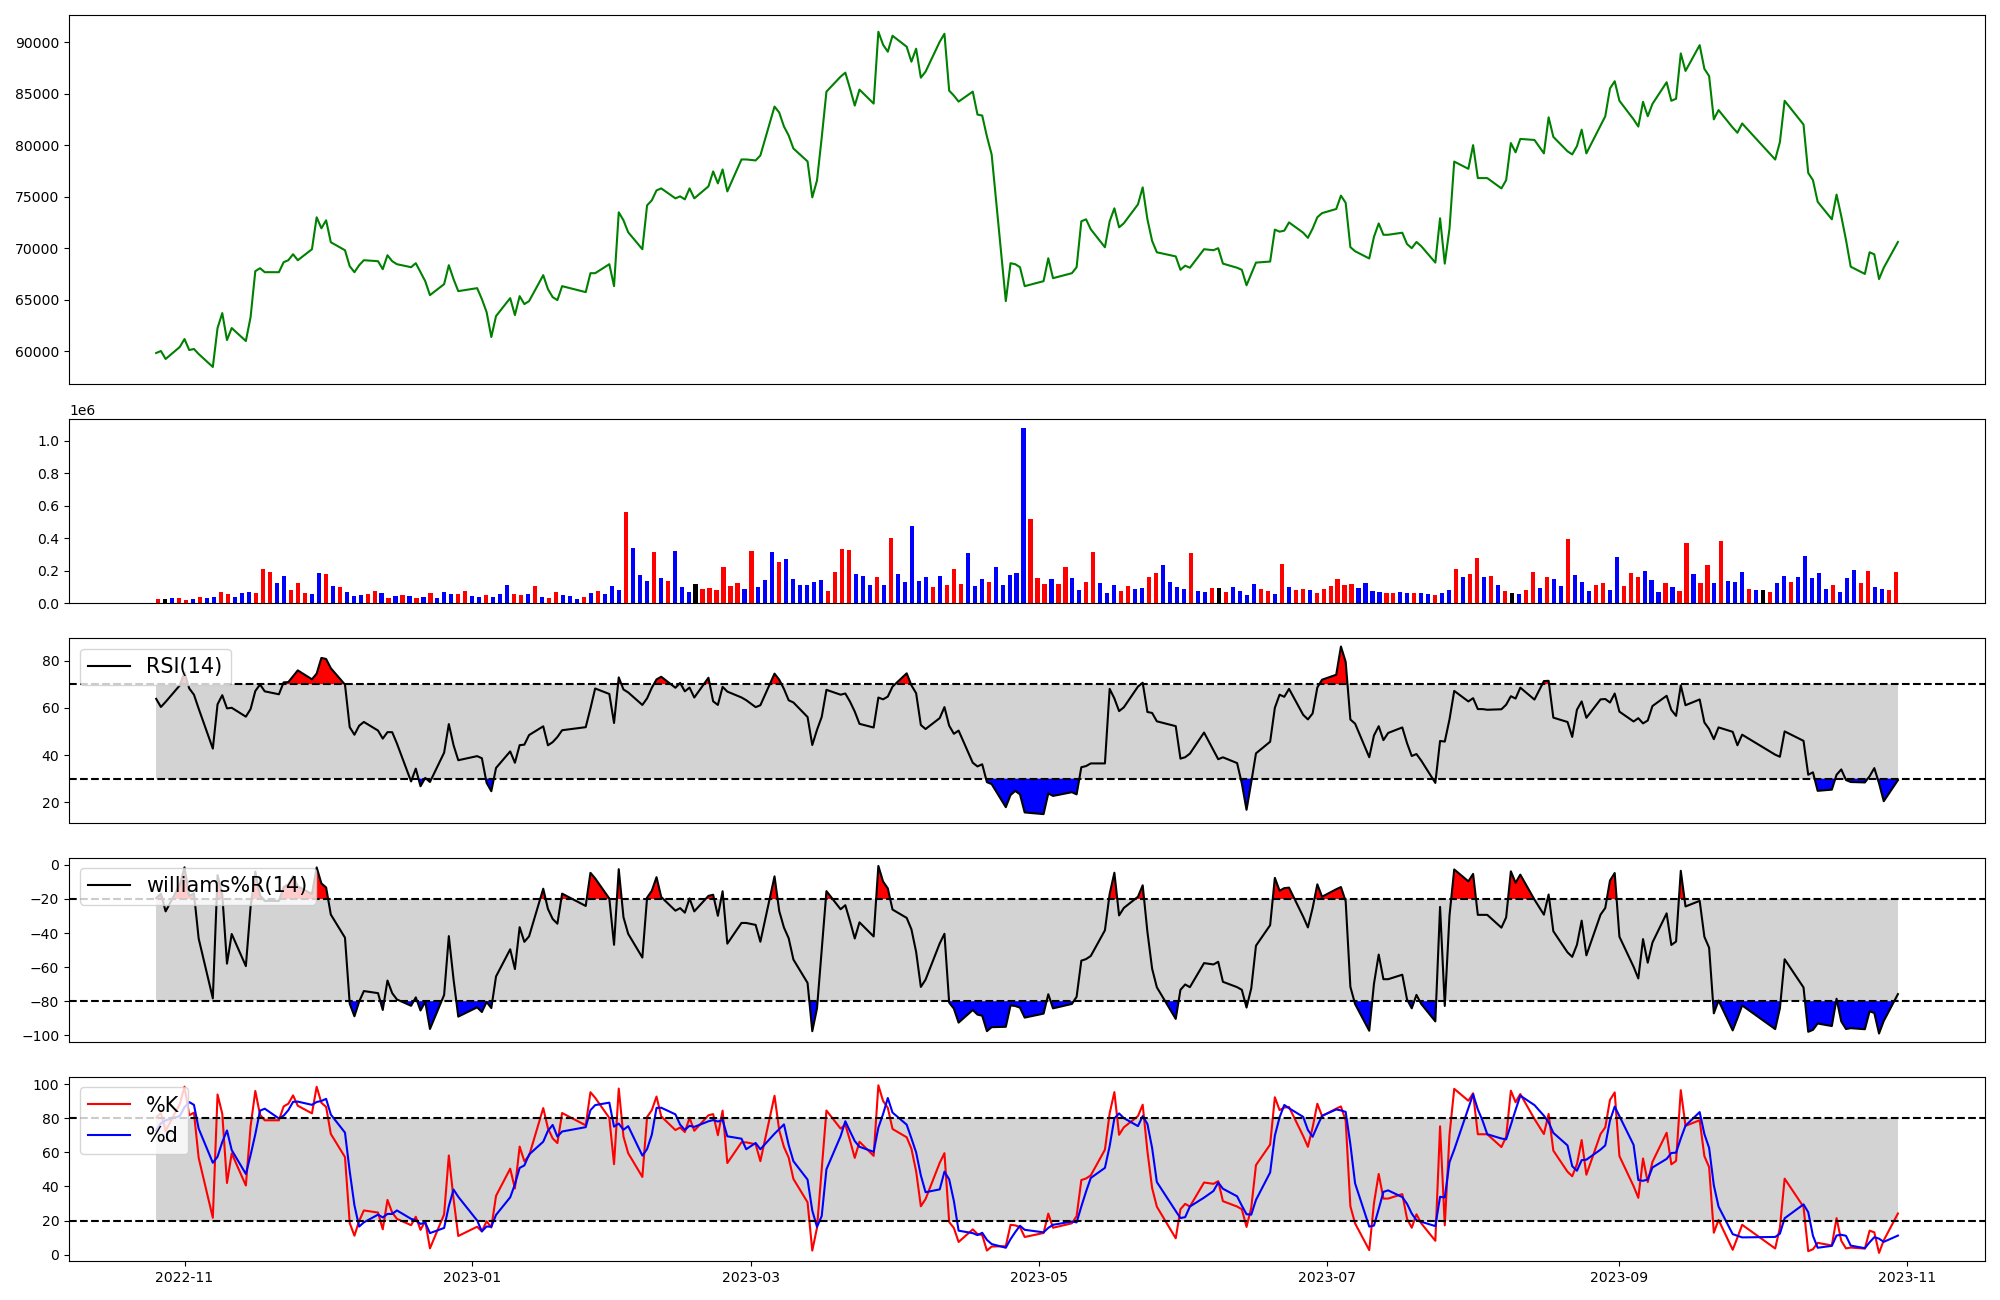Select the 2023-09 date axis label
The width and height of the screenshot is (2000, 1300).
click(x=1619, y=1277)
